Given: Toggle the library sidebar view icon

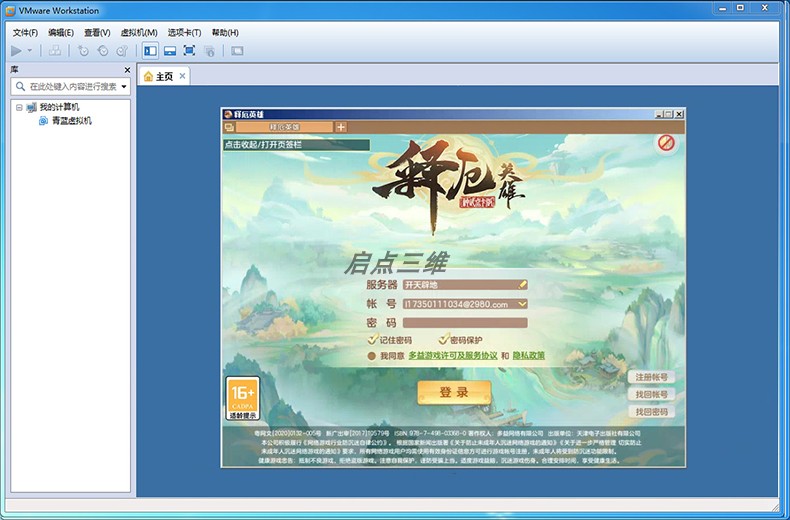Looking at the screenshot, I should coord(150,50).
